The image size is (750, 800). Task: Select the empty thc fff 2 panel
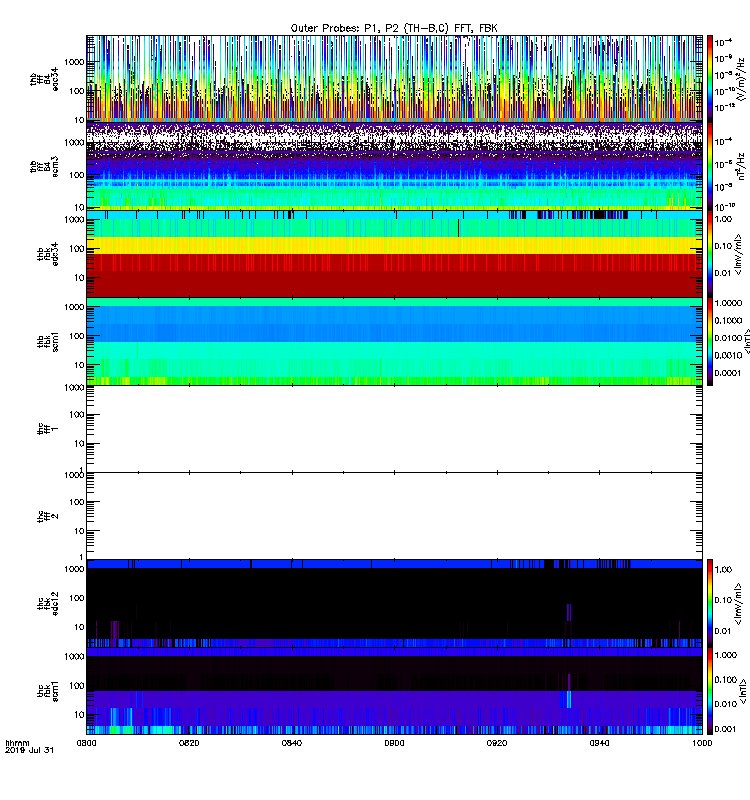click(394, 516)
